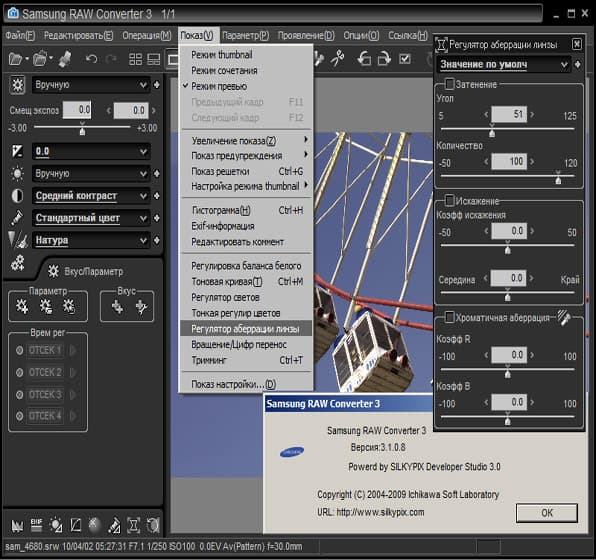The image size is (596, 560).
Task: Rotate image left using toolbar icon
Action: 364,59
